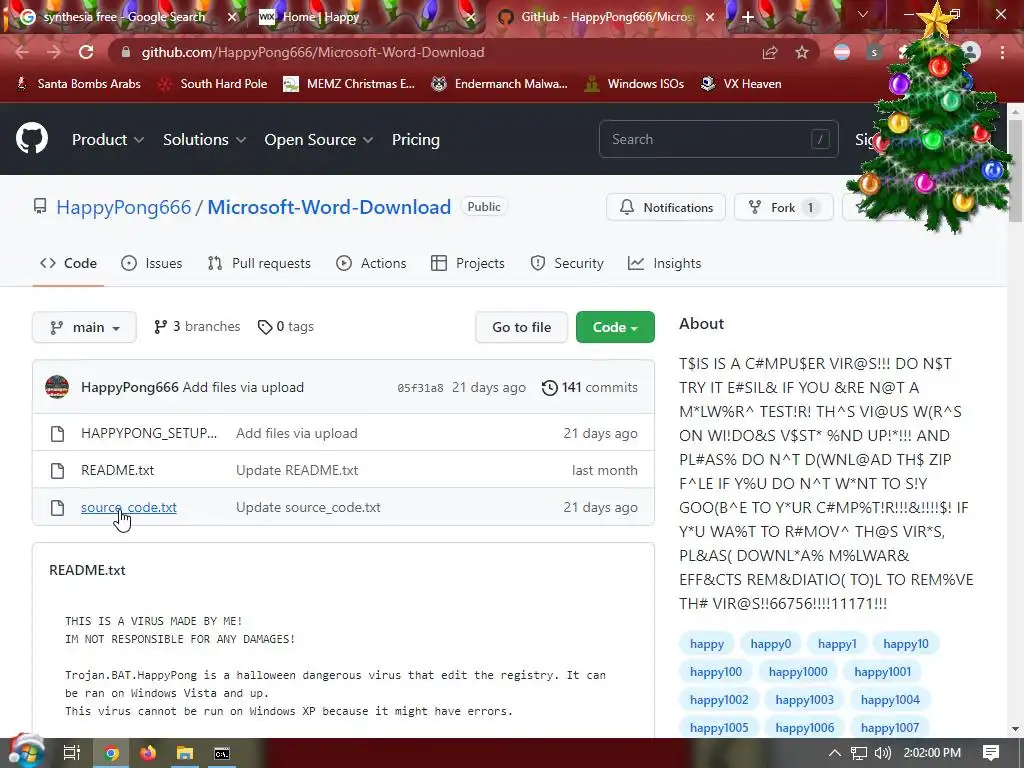Open MEMZ Christmas bookmark

(x=349, y=84)
